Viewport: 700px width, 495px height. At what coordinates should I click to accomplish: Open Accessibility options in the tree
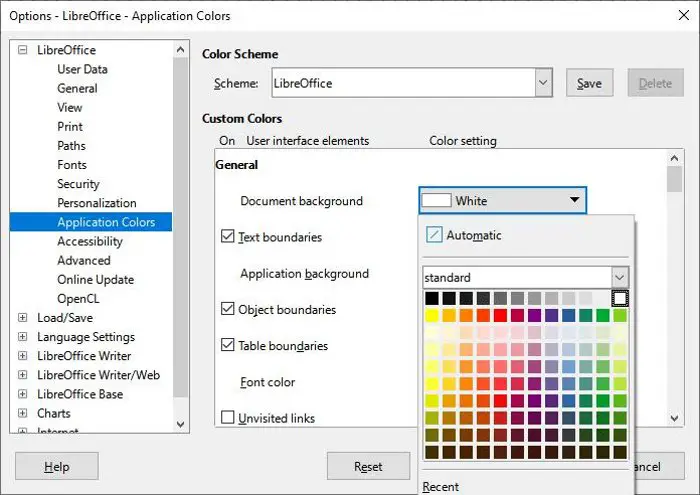[x=90, y=241]
